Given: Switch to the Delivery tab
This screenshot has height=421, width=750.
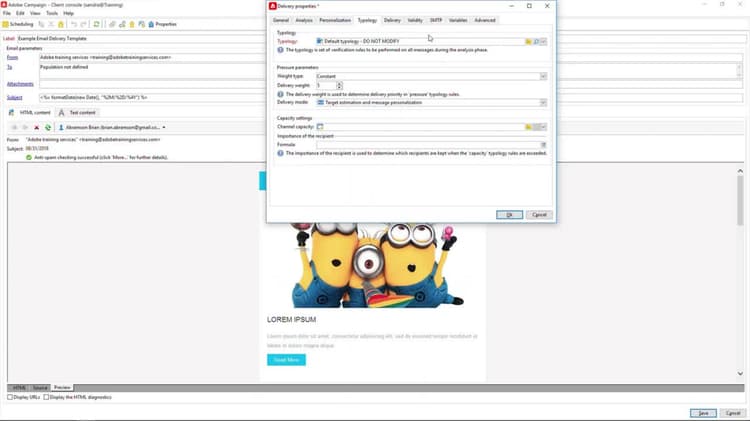Looking at the screenshot, I should pyautogui.click(x=392, y=20).
